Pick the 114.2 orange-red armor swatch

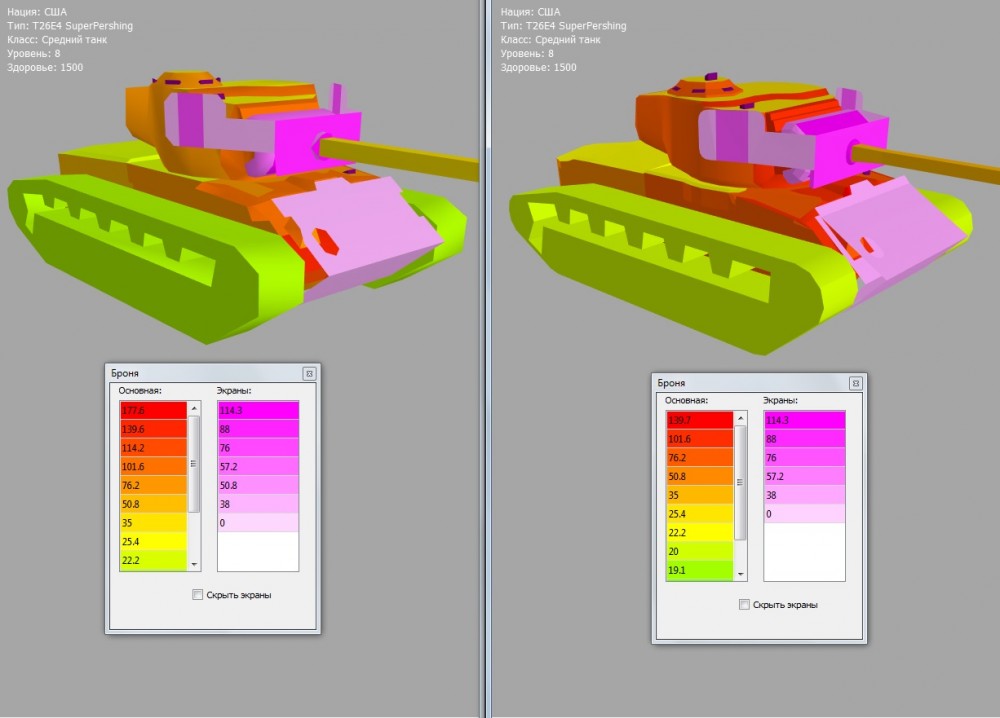[x=153, y=448]
